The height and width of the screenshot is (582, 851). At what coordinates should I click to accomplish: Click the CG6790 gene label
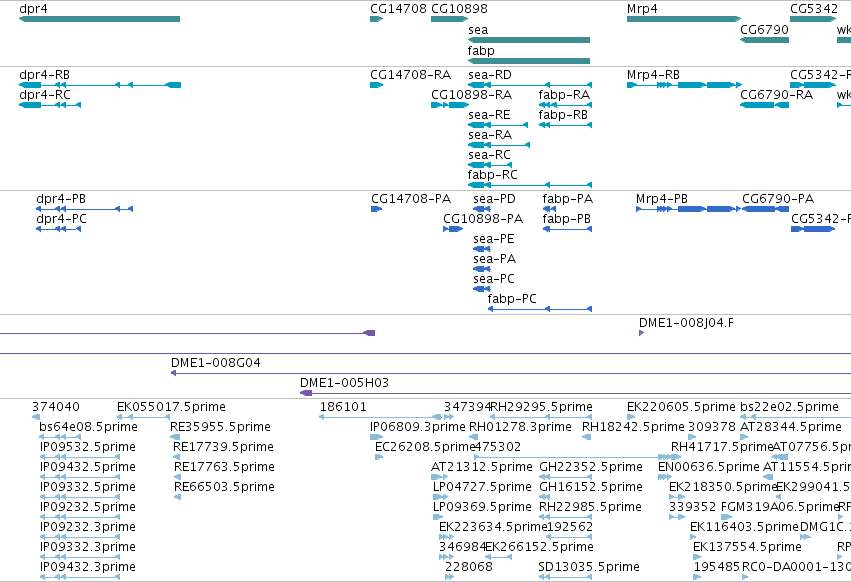pyautogui.click(x=764, y=29)
